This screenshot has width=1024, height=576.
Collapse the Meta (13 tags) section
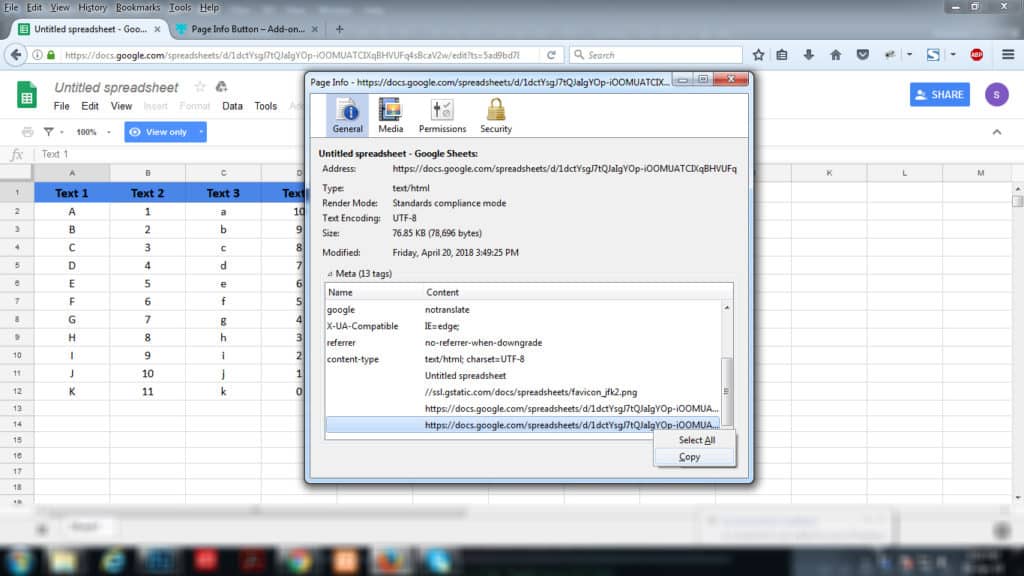(x=329, y=274)
